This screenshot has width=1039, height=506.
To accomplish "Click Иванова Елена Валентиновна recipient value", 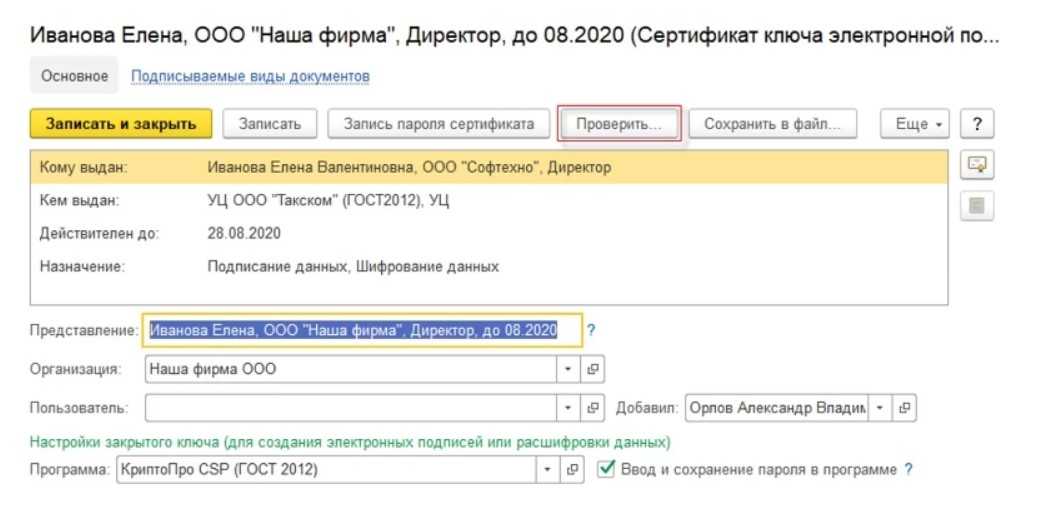I will click(409, 168).
